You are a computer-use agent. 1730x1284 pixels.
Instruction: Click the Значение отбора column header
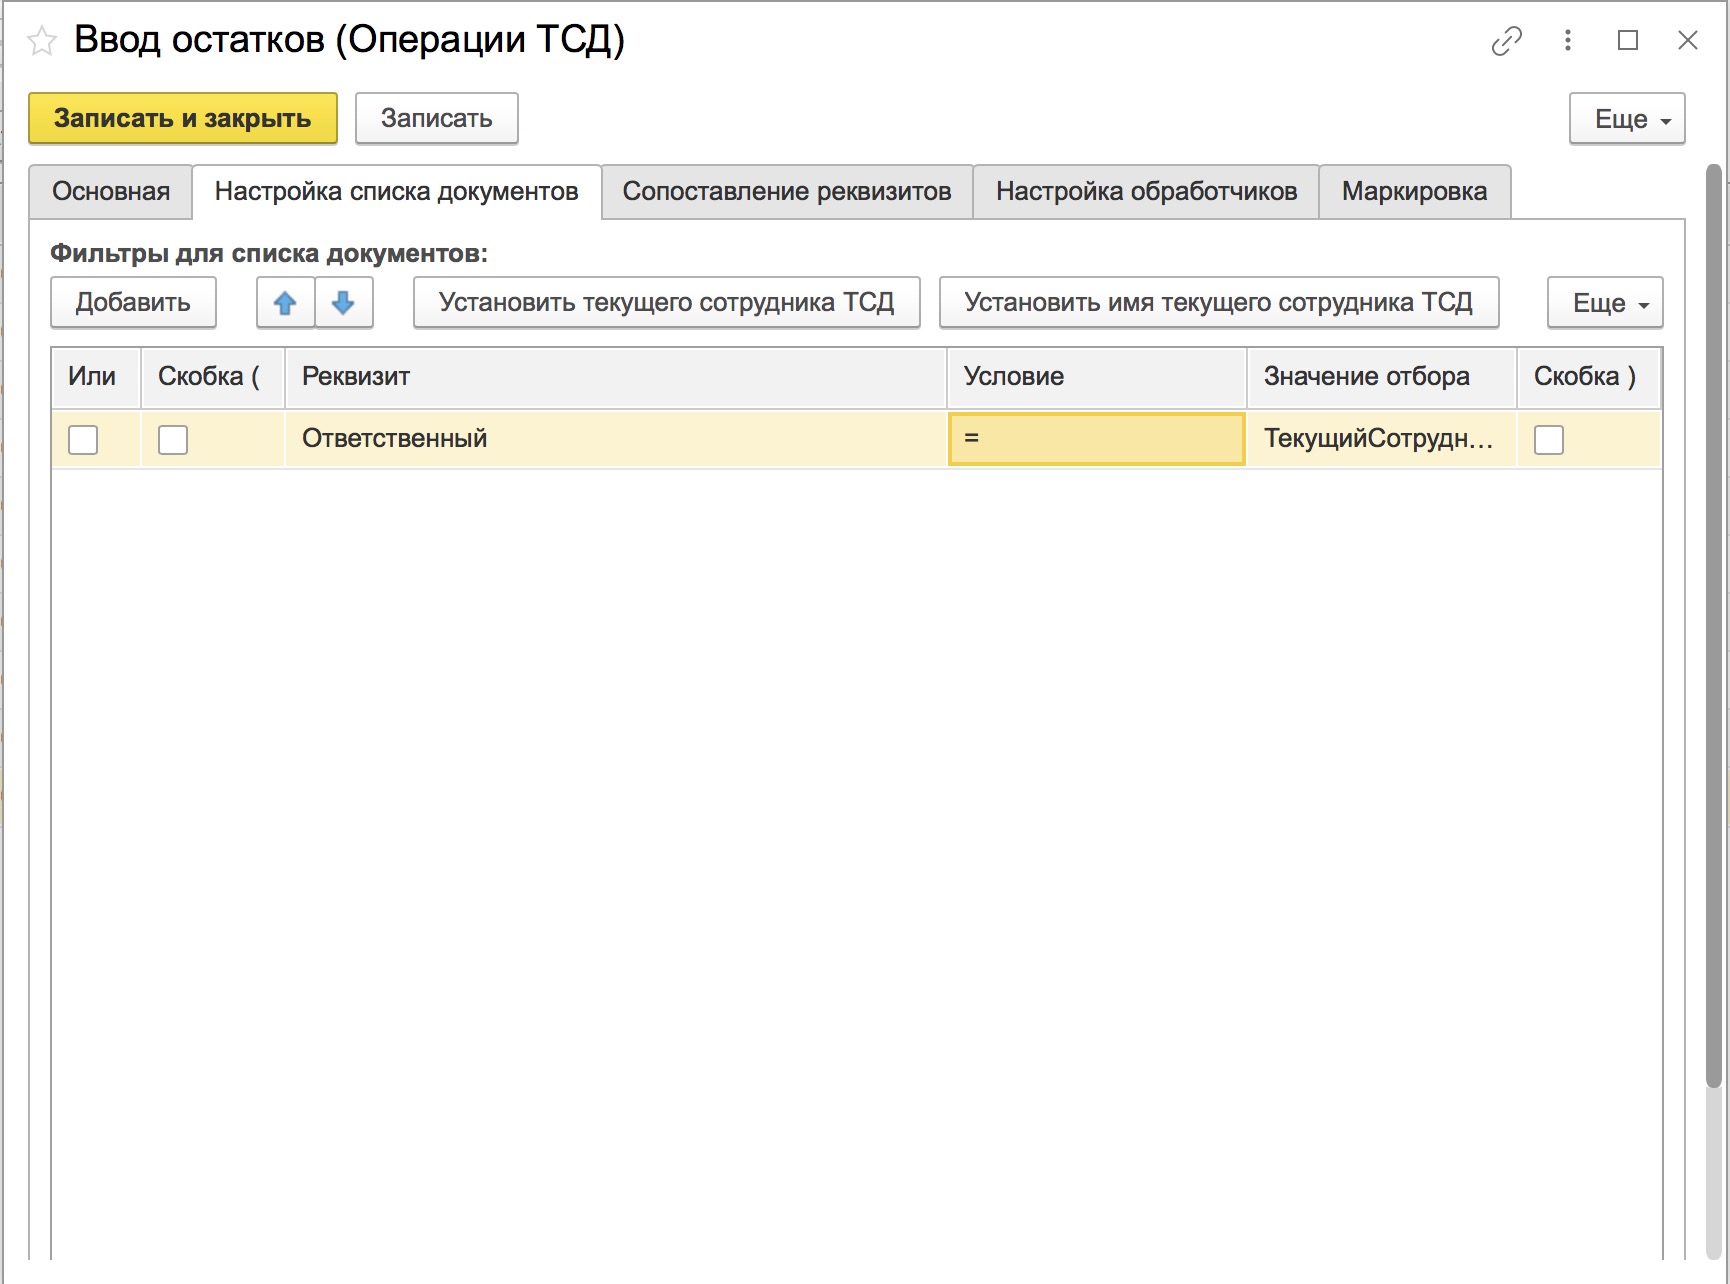click(1381, 377)
